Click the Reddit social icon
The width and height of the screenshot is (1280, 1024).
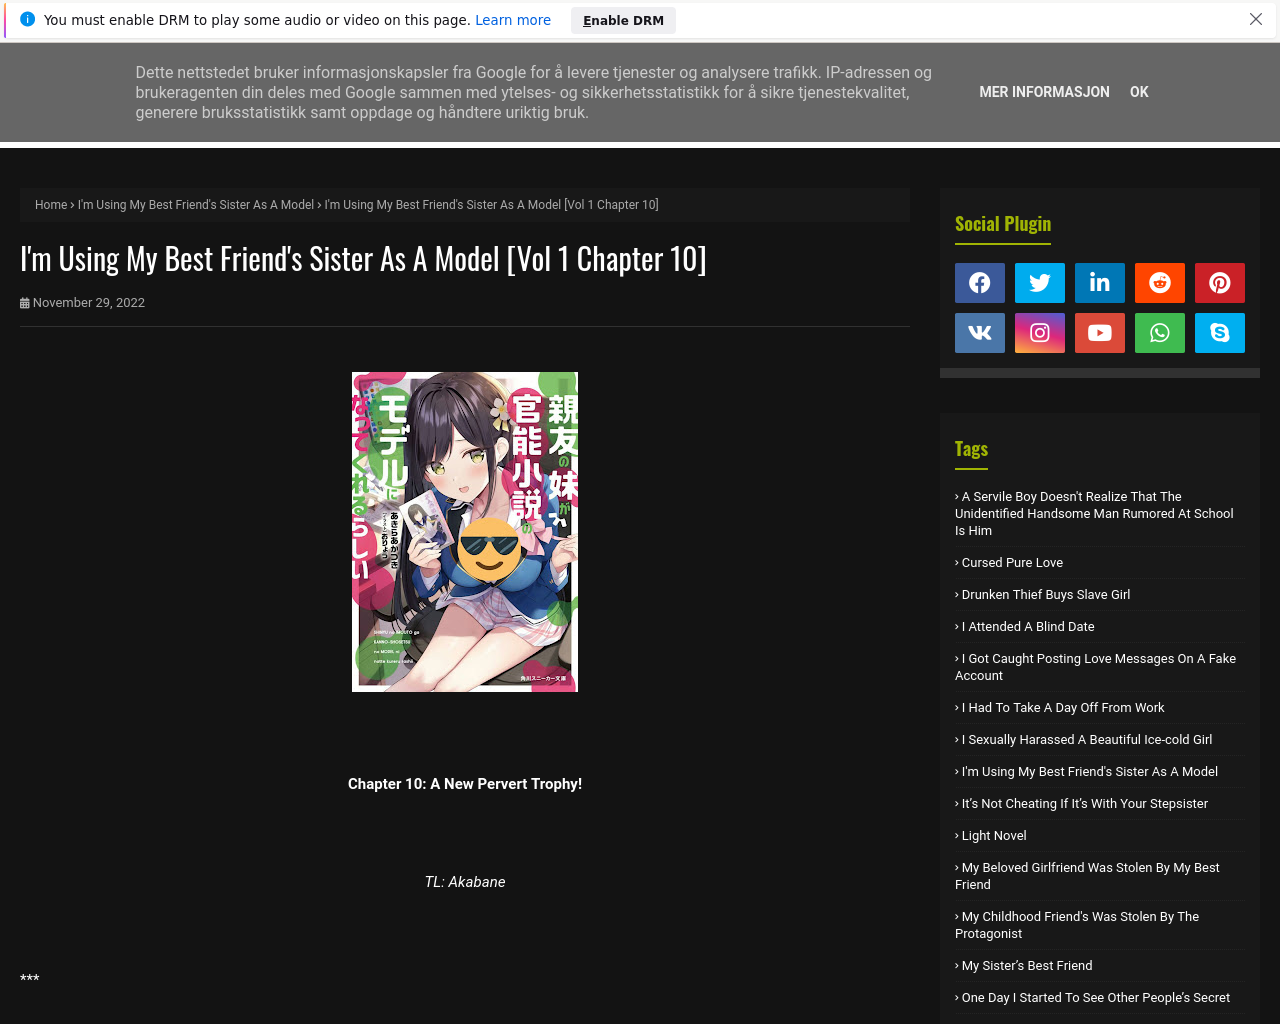coord(1160,283)
